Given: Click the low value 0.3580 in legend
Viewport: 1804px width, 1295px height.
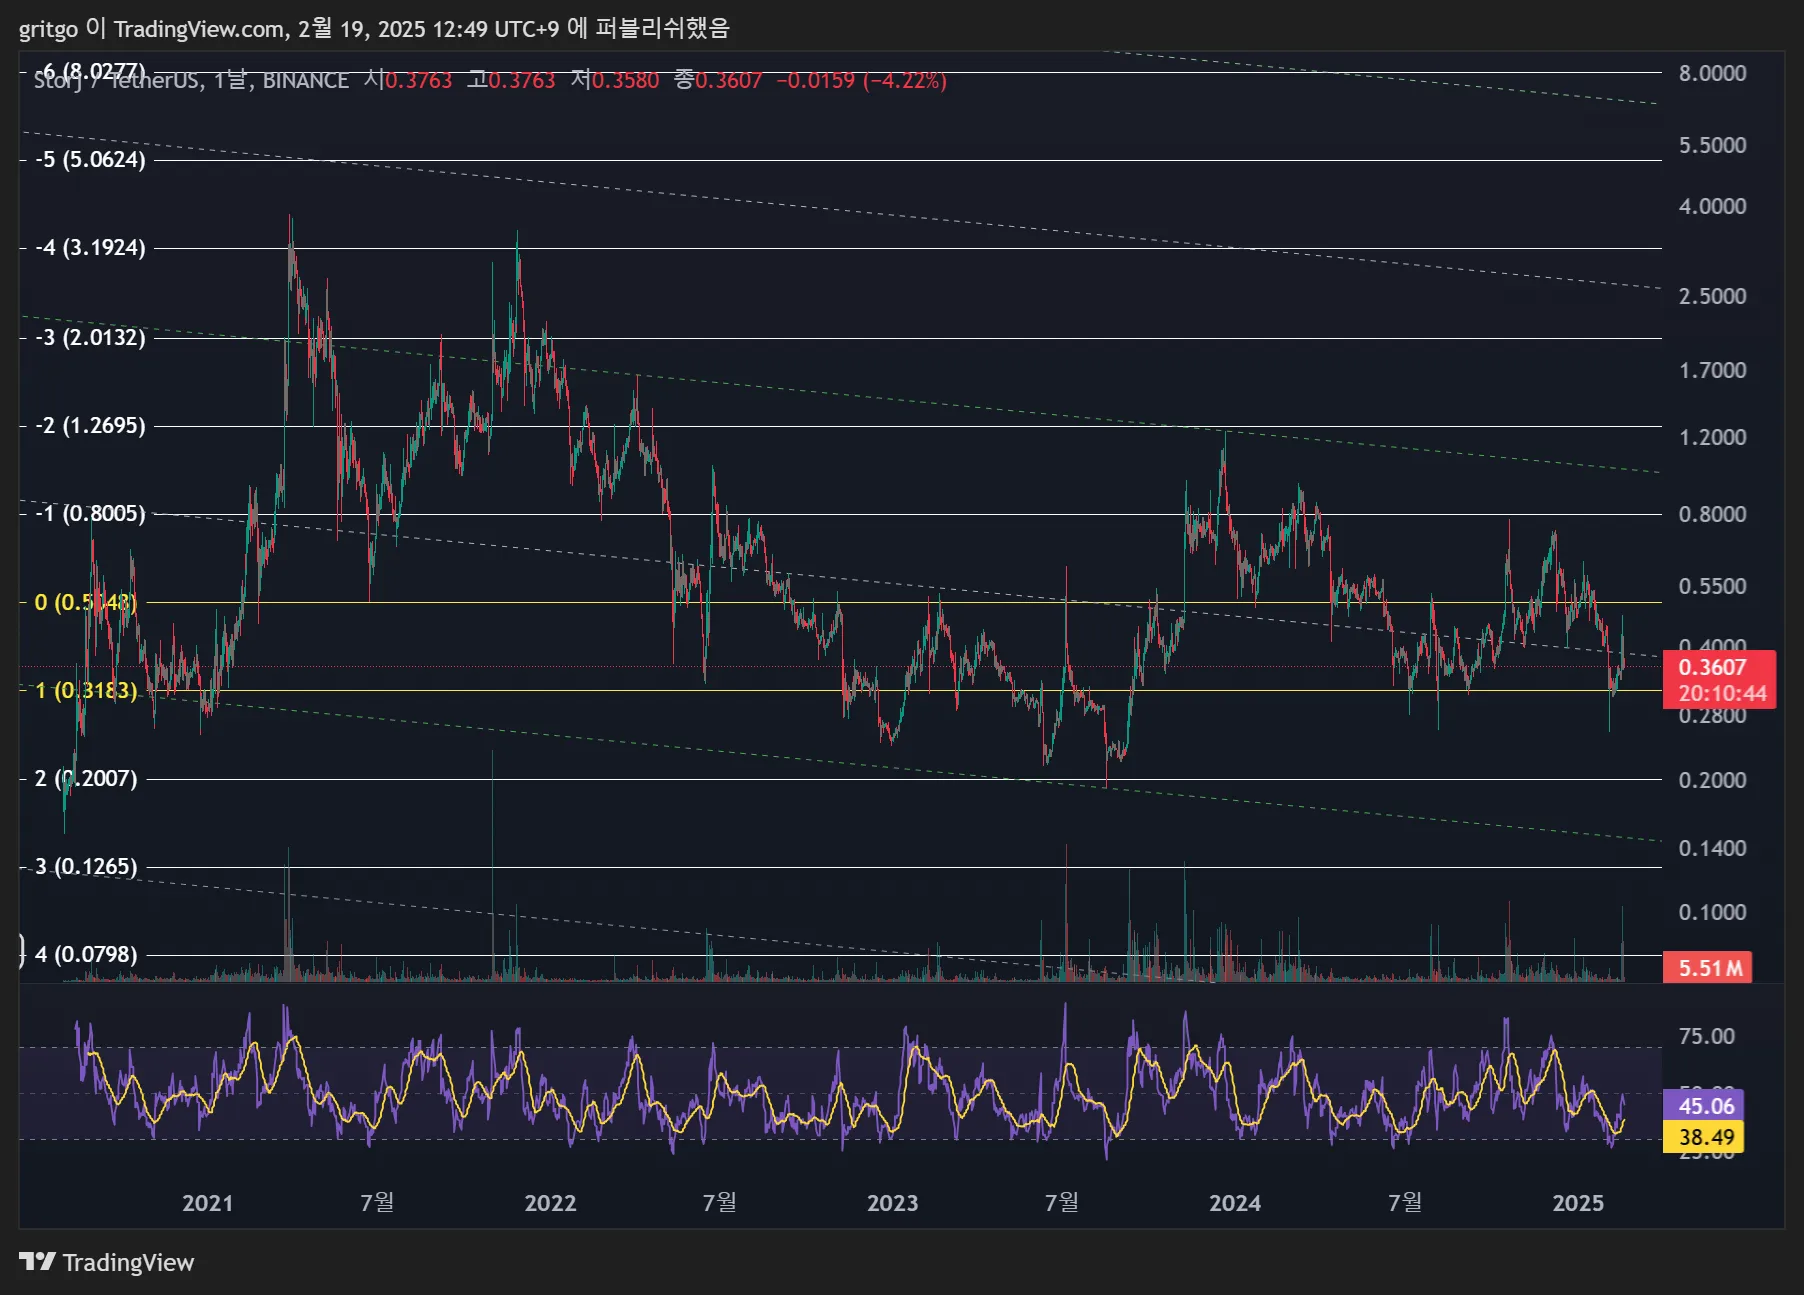Looking at the screenshot, I should (626, 81).
